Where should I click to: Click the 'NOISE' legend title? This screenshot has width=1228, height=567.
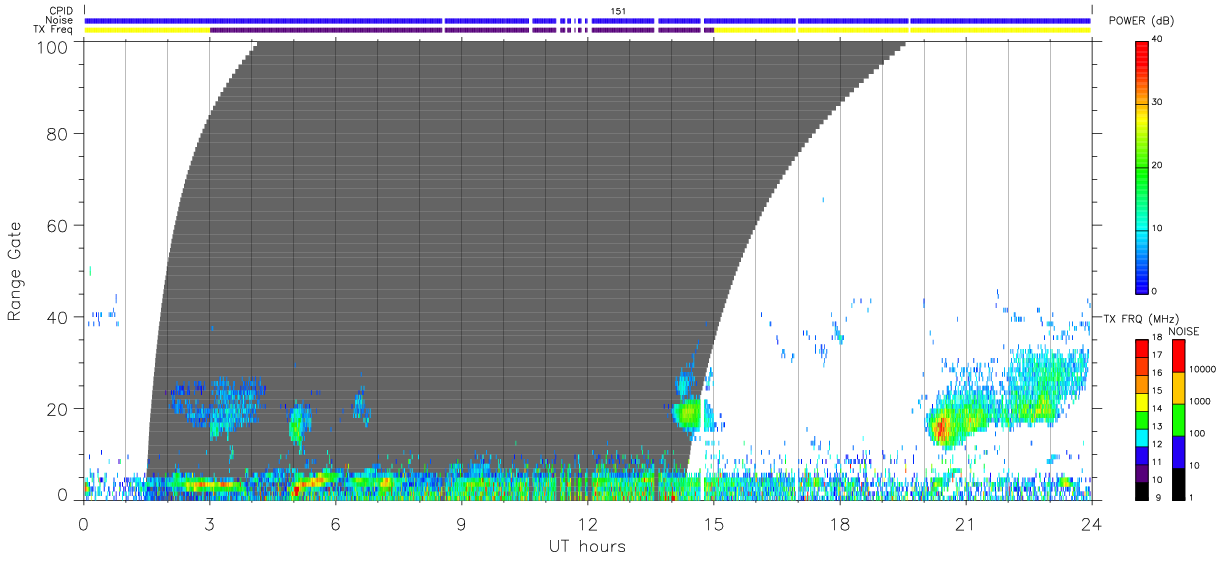pos(1185,331)
